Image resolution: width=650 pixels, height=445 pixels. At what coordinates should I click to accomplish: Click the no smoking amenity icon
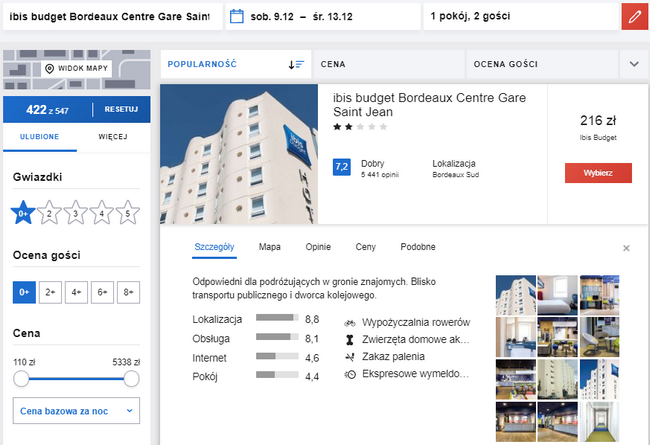350,357
